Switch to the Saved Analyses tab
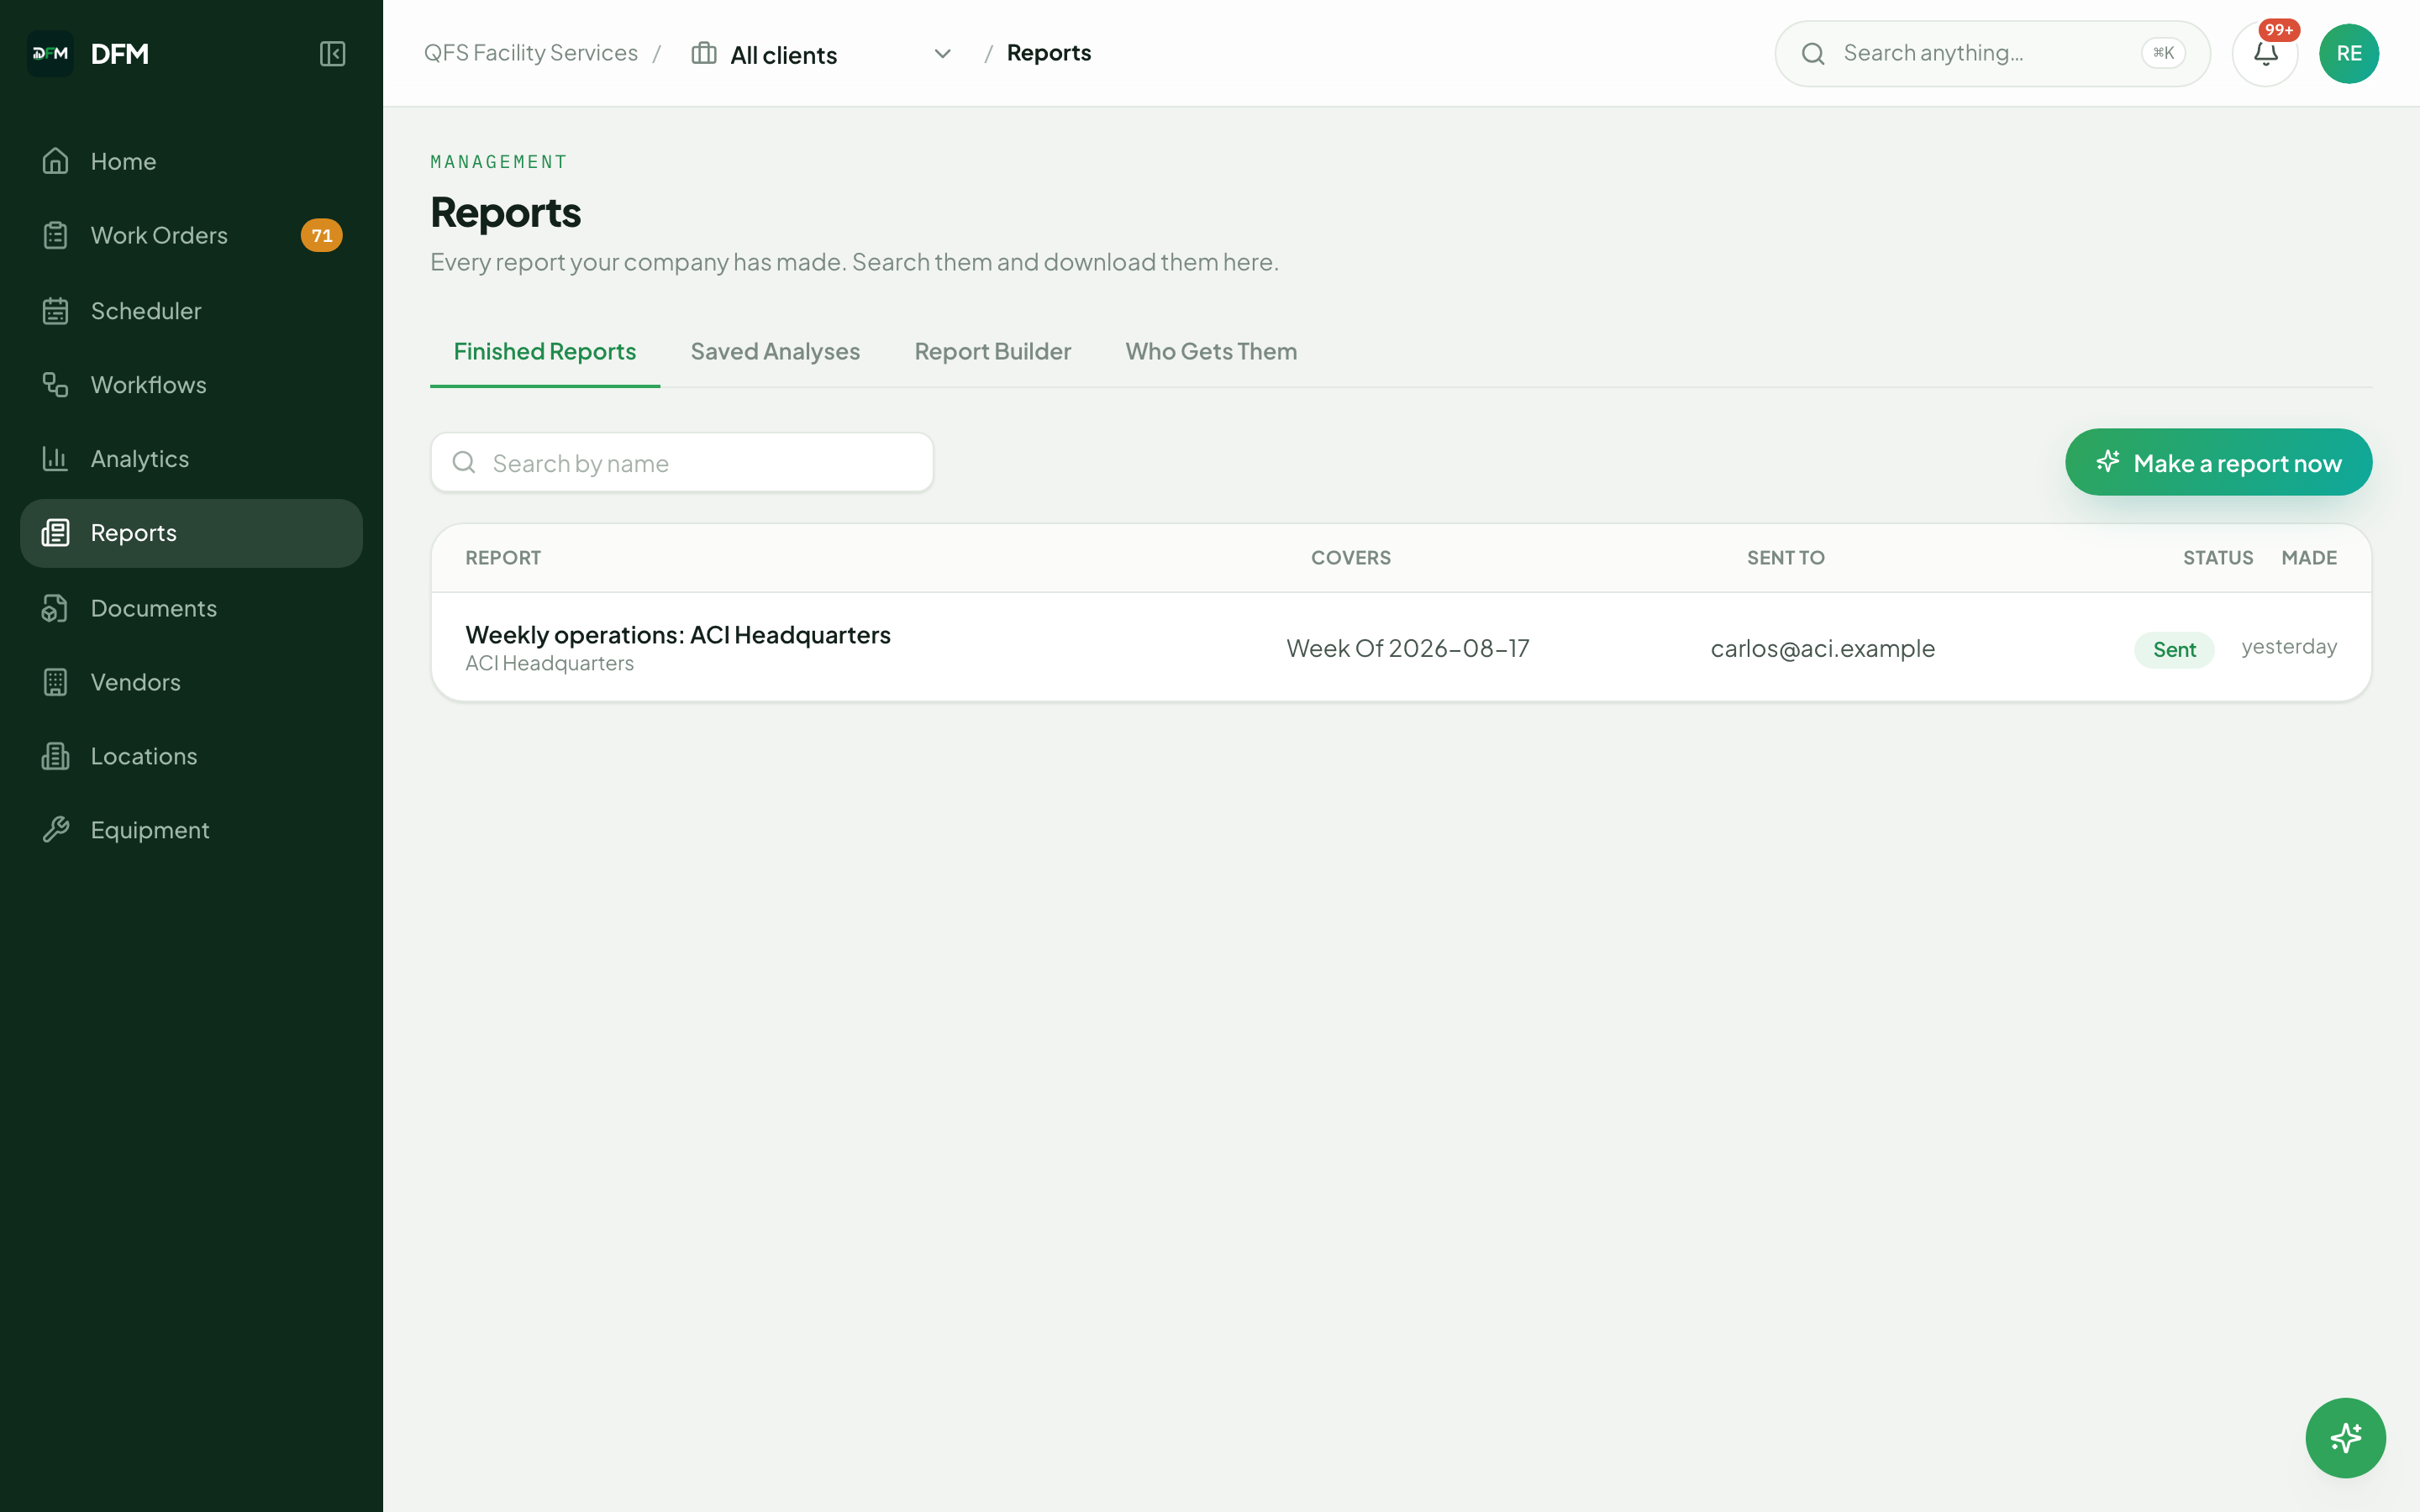 (x=775, y=352)
